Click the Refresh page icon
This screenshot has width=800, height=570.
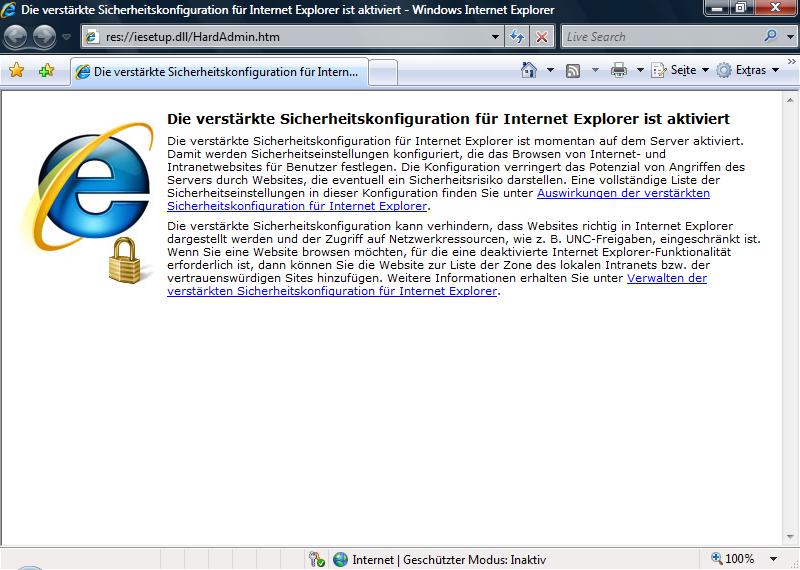517,37
